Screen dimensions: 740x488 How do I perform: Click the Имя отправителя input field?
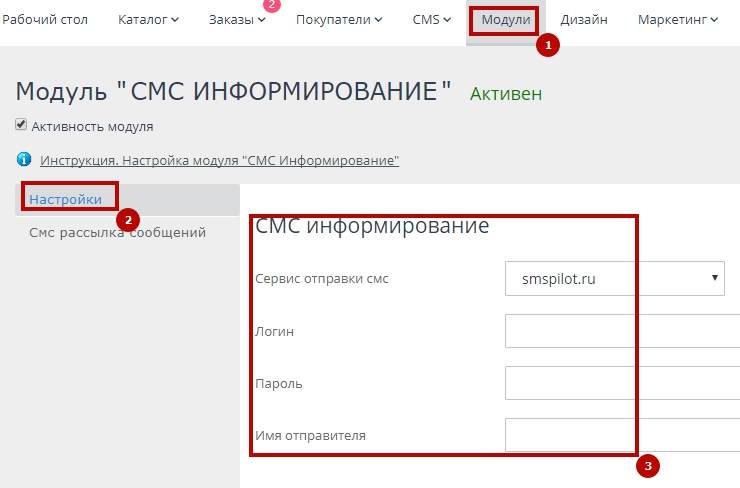point(622,435)
